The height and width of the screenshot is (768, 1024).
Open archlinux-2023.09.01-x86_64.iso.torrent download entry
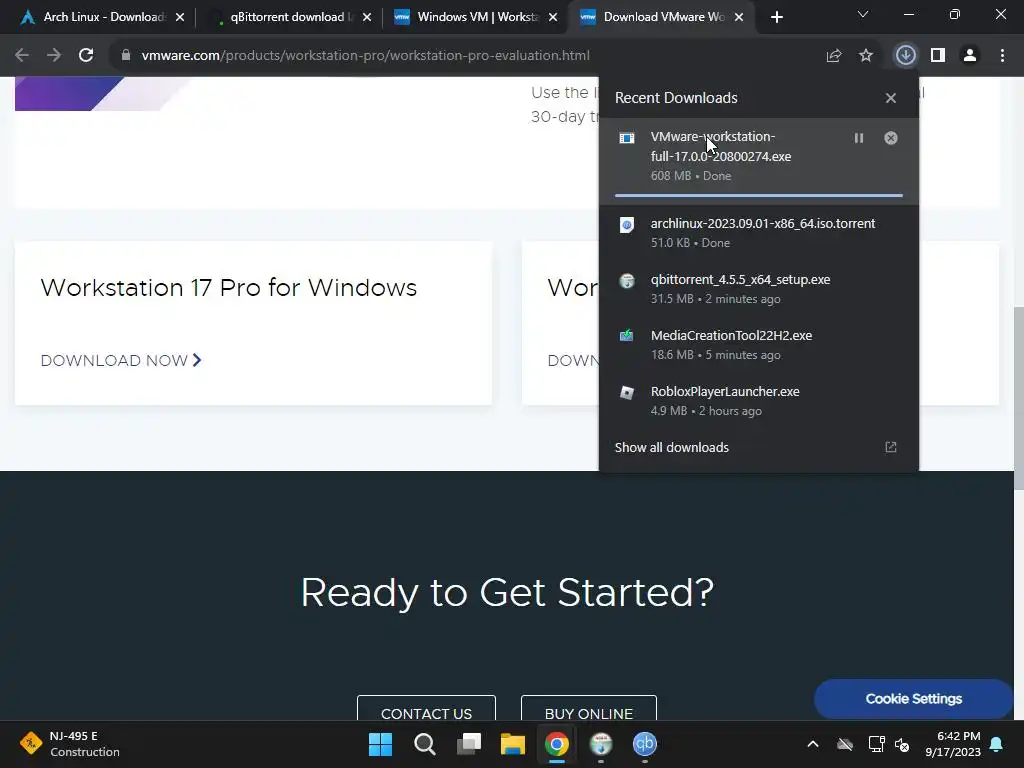(x=758, y=232)
